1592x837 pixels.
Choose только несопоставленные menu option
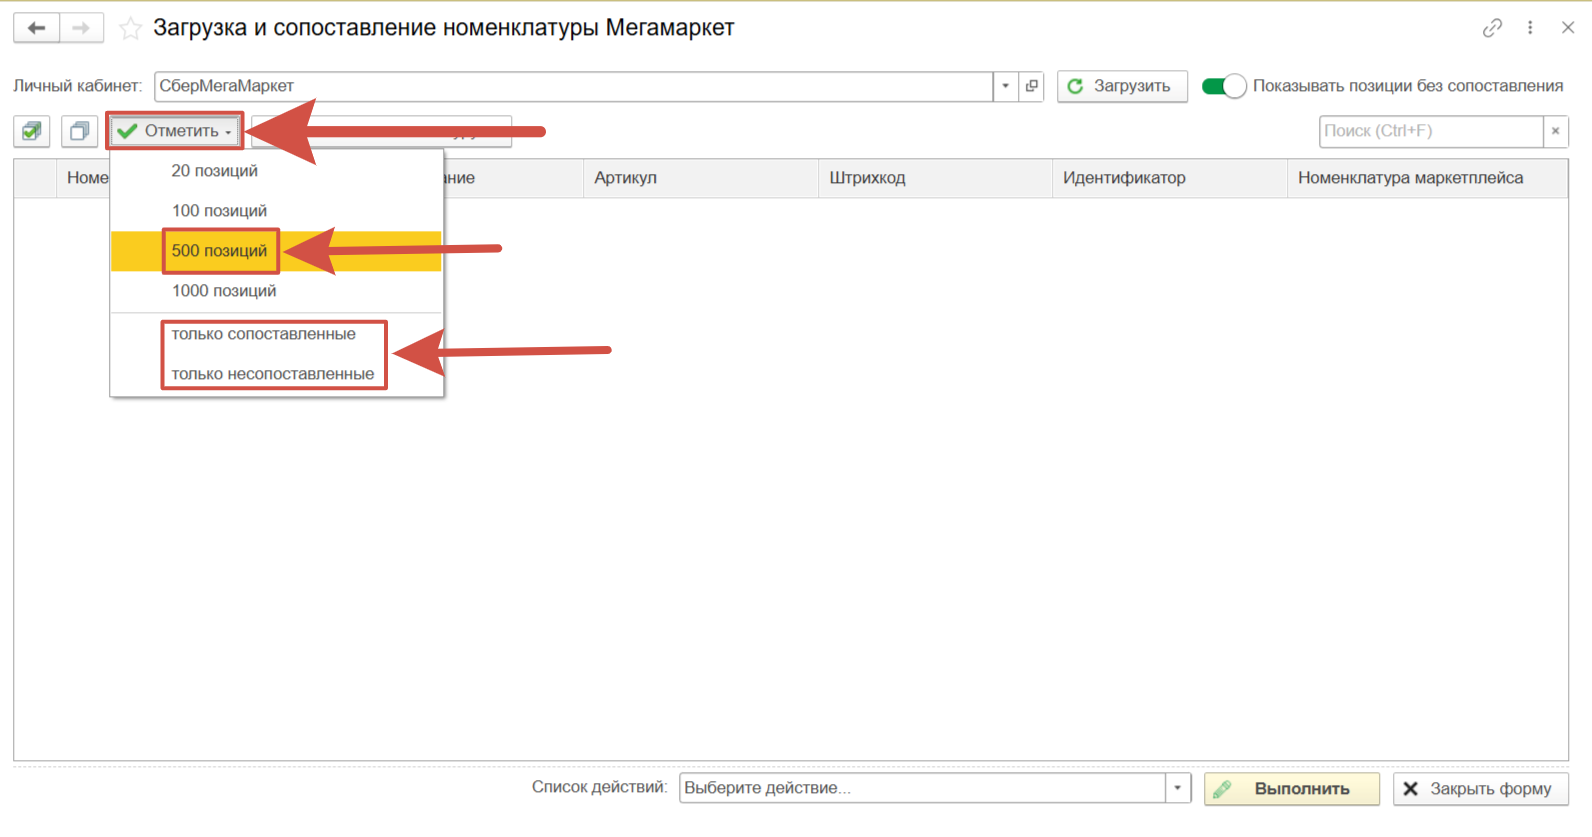tap(272, 374)
